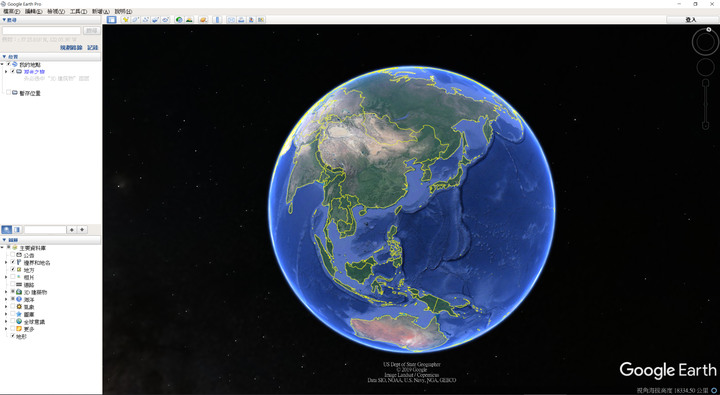Screen dimensions: 720x395
Task: Disable the 地方 places layer checkbox
Action: (13, 270)
